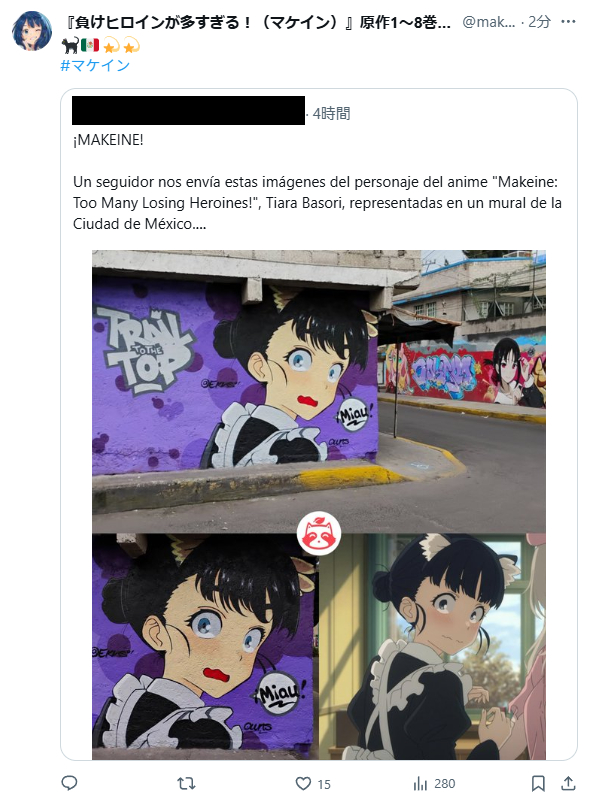Open the three-dot more options menu
590x798 pixels.
[568, 21]
